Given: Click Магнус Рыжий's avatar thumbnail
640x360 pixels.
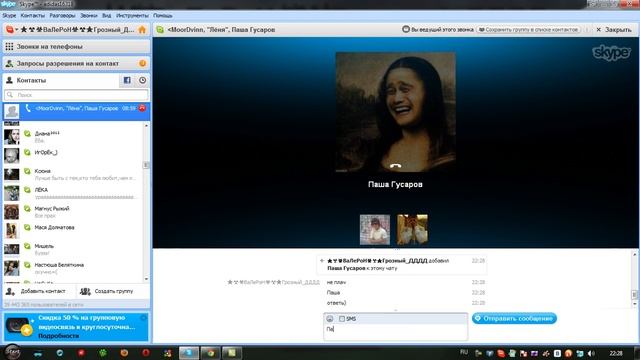Looking at the screenshot, I should coord(11,212).
